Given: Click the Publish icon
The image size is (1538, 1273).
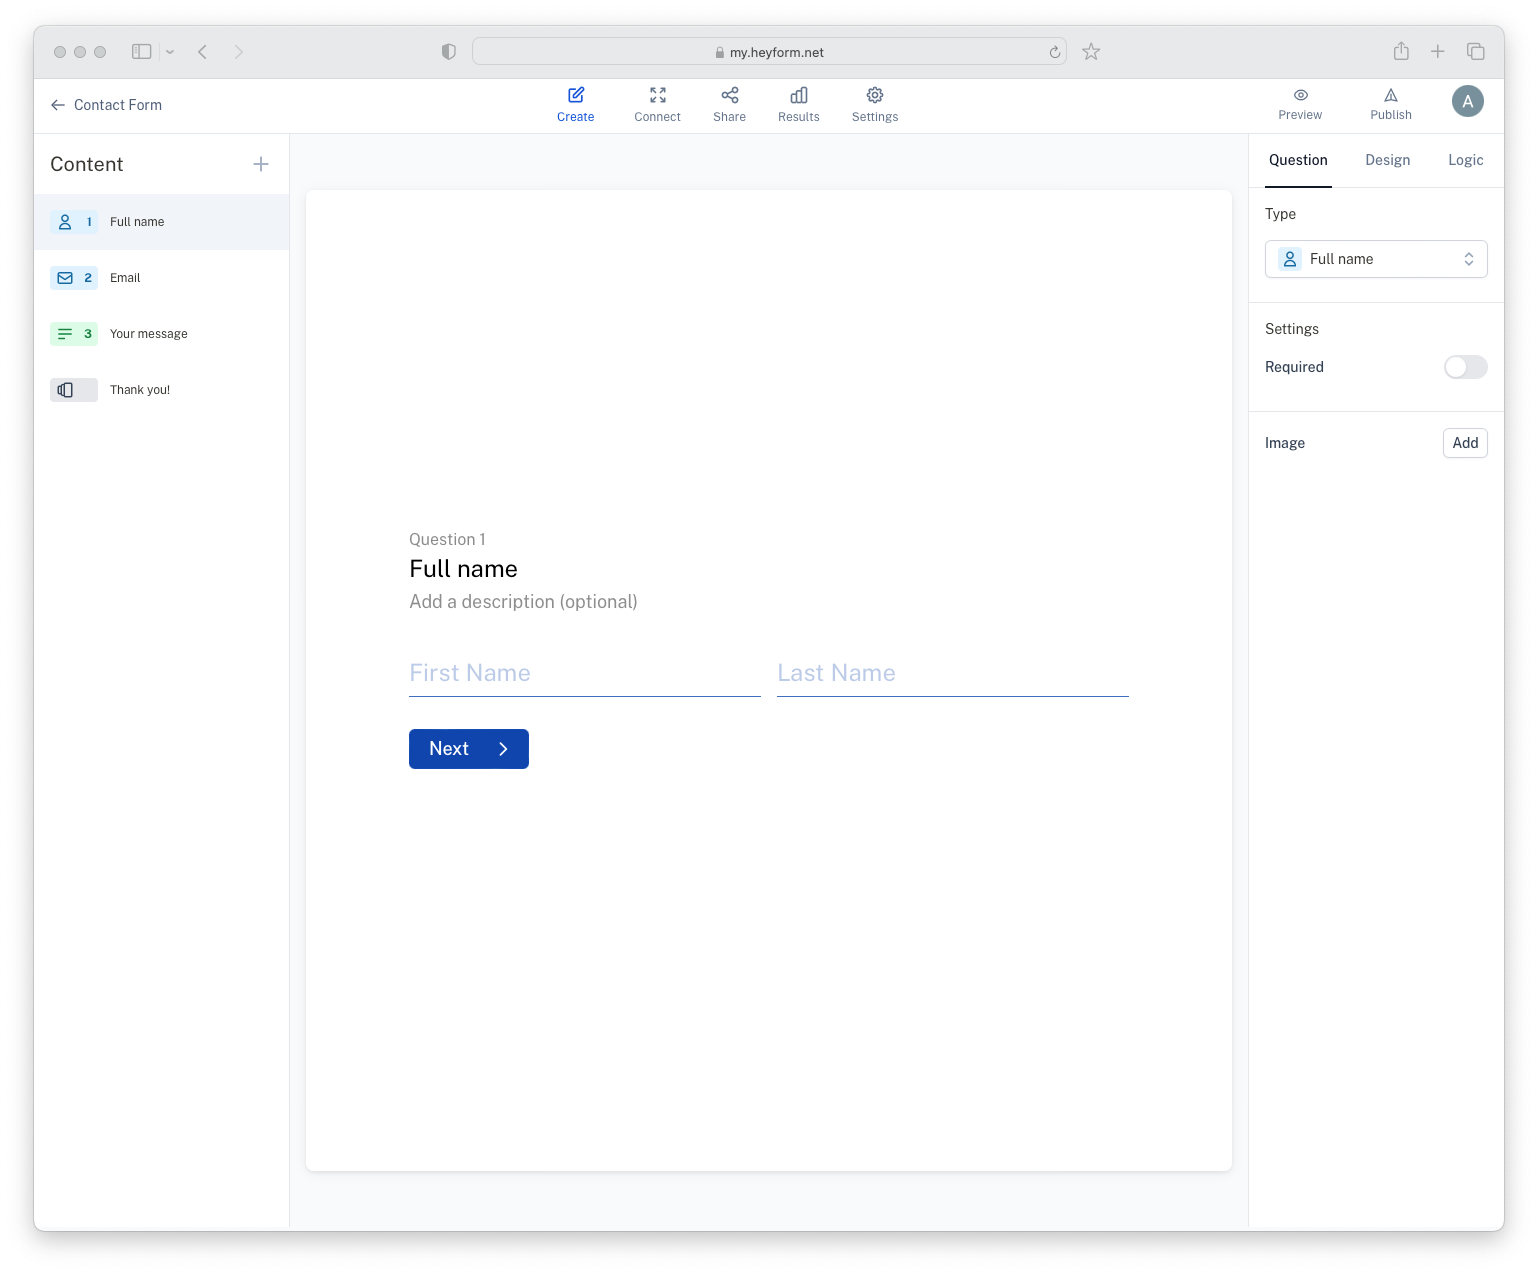Looking at the screenshot, I should (x=1391, y=95).
